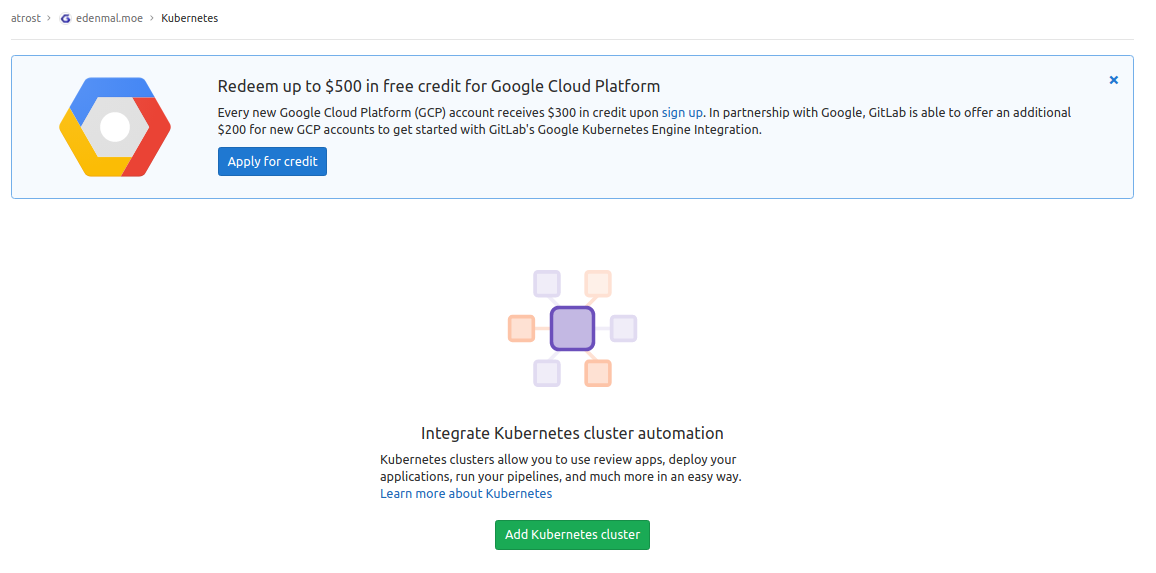Click the top-right orange node in illustration

pyautogui.click(x=598, y=284)
